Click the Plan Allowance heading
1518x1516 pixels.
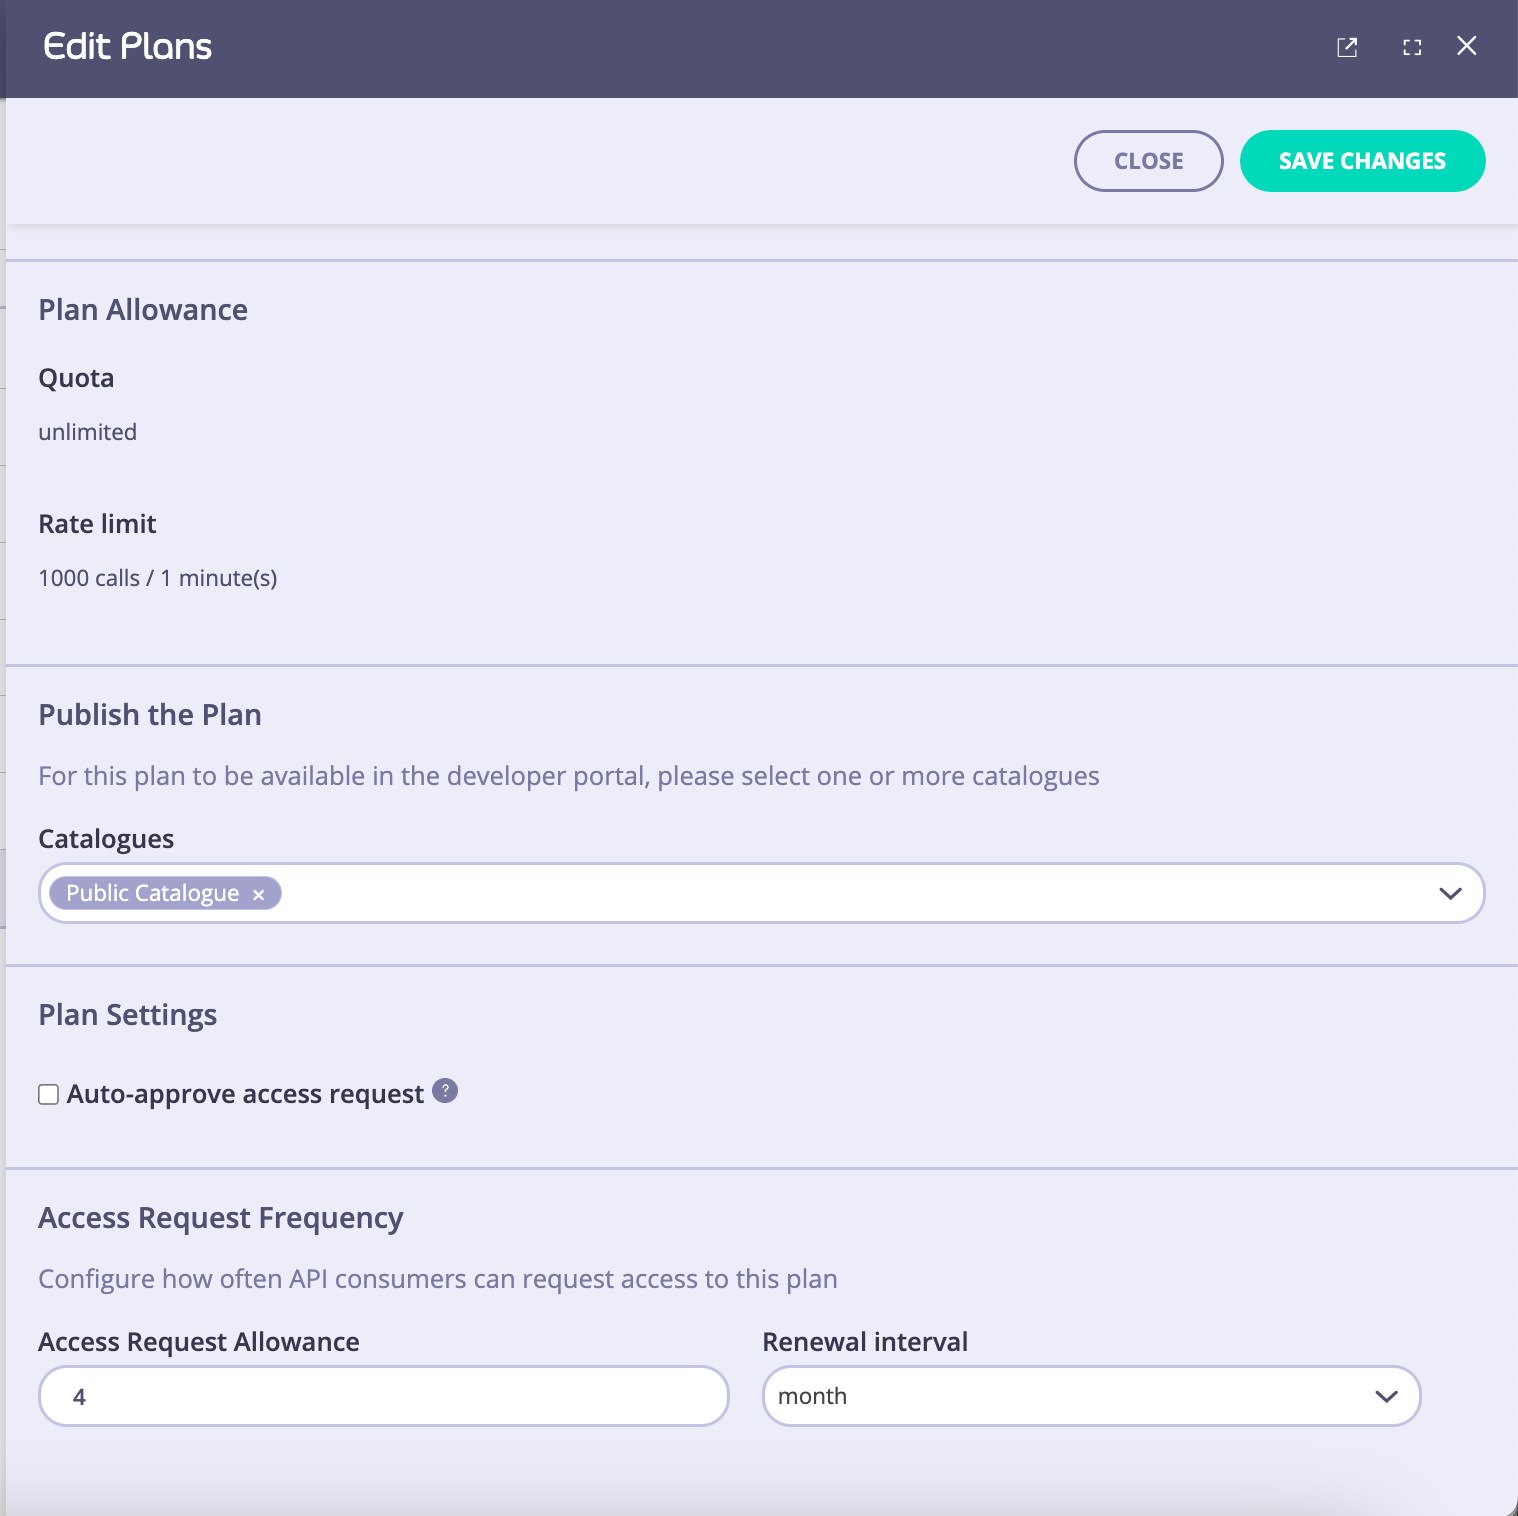click(143, 310)
